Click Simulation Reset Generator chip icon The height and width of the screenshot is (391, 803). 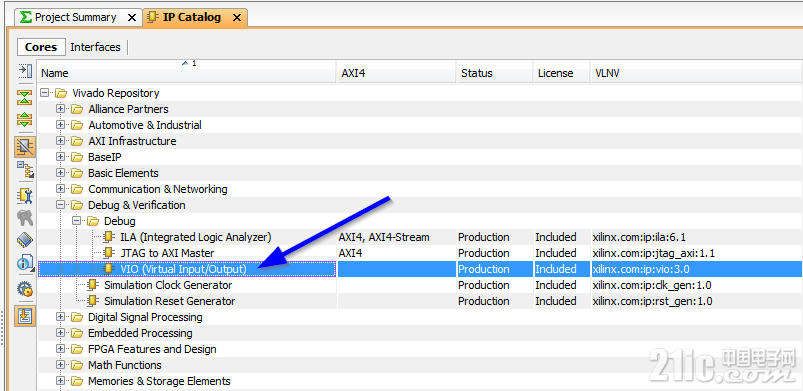coord(93,301)
